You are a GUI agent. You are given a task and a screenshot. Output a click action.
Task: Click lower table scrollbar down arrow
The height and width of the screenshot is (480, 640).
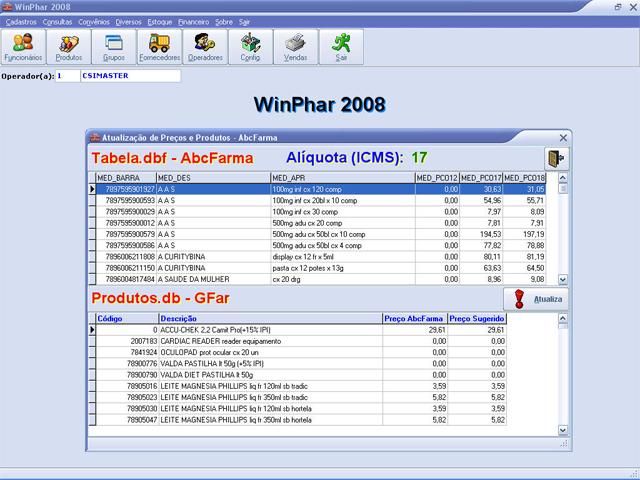point(563,430)
